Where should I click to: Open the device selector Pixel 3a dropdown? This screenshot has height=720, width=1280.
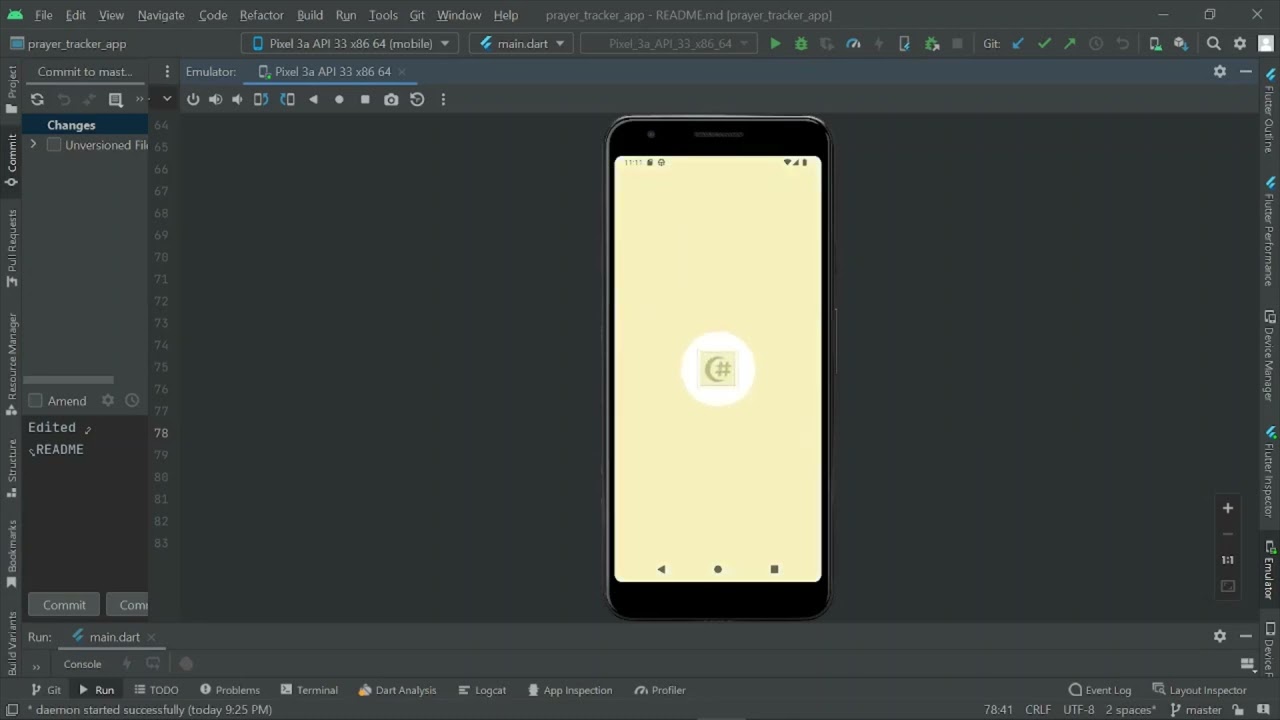point(350,43)
